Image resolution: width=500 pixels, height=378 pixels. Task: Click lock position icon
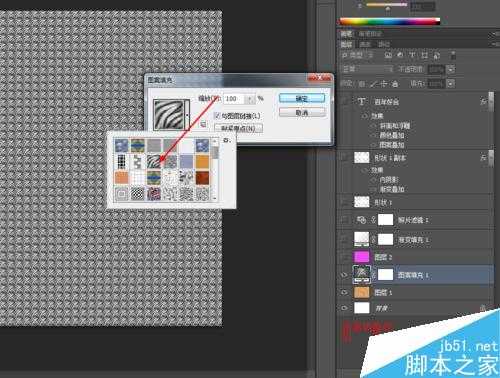click(x=384, y=84)
